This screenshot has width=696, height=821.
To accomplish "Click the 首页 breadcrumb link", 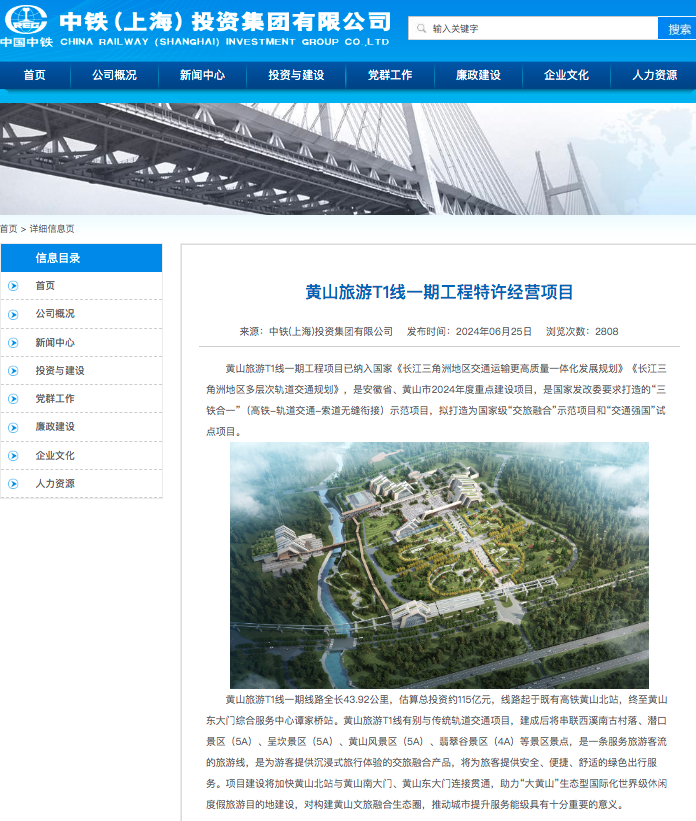I will [9, 229].
